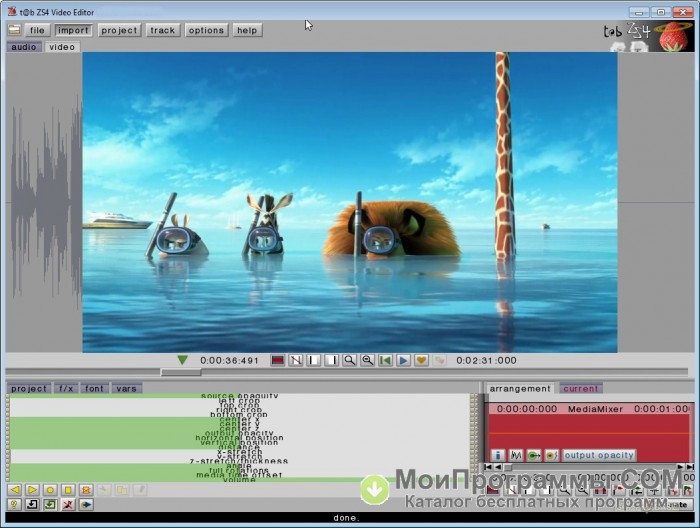The image size is (700, 528).
Task: Click the audio waveform preview
Action: point(44,202)
